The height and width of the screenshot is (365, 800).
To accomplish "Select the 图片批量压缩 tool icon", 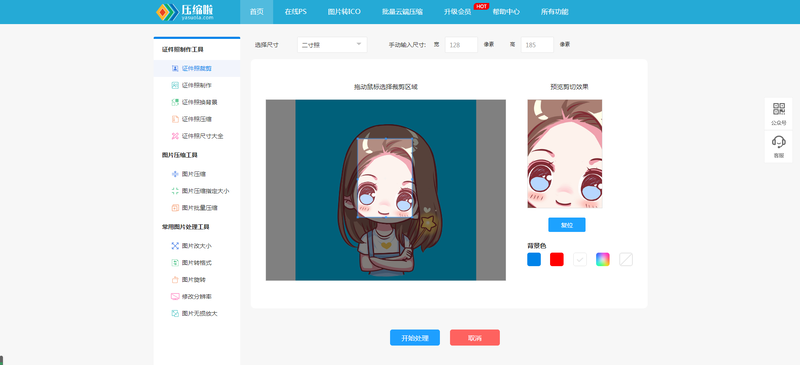I will [x=175, y=208].
